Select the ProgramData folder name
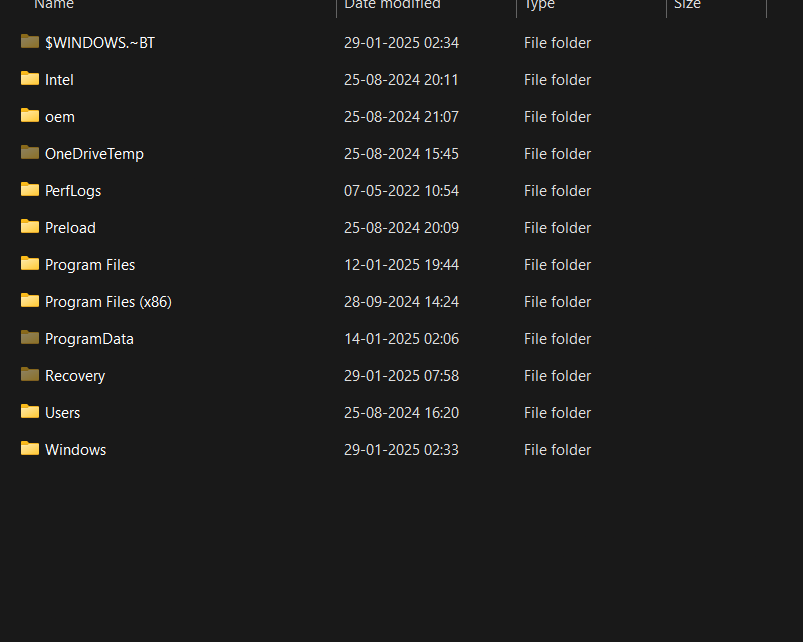The height and width of the screenshot is (642, 803). tap(89, 339)
